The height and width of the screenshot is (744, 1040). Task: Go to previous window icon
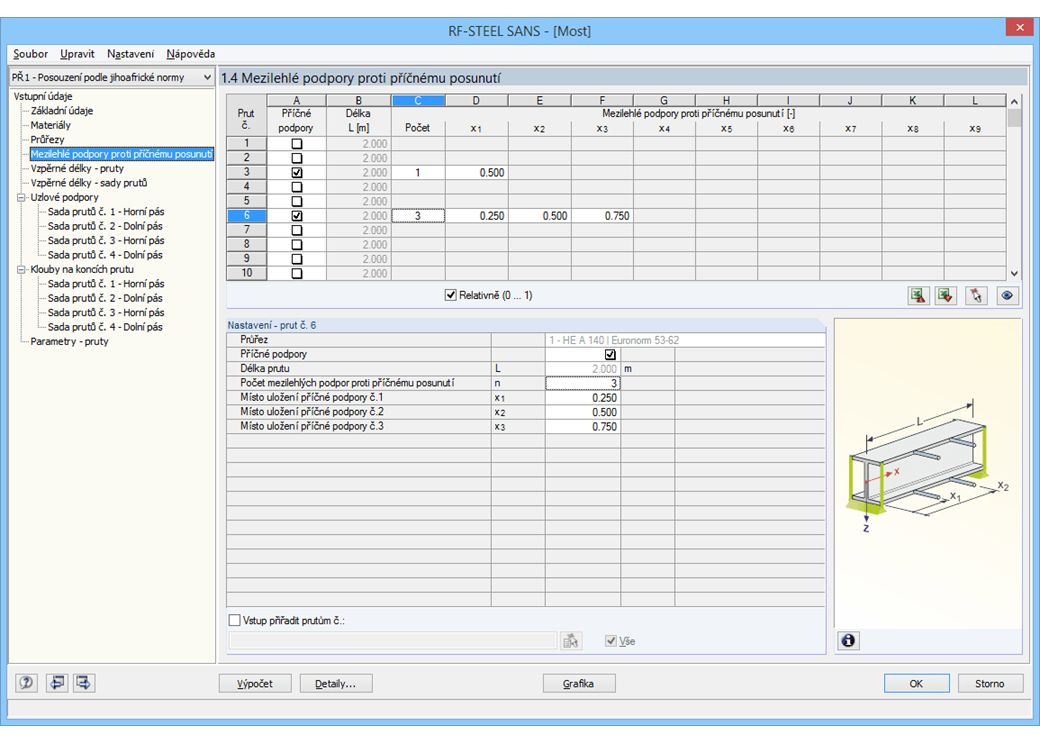[57, 682]
